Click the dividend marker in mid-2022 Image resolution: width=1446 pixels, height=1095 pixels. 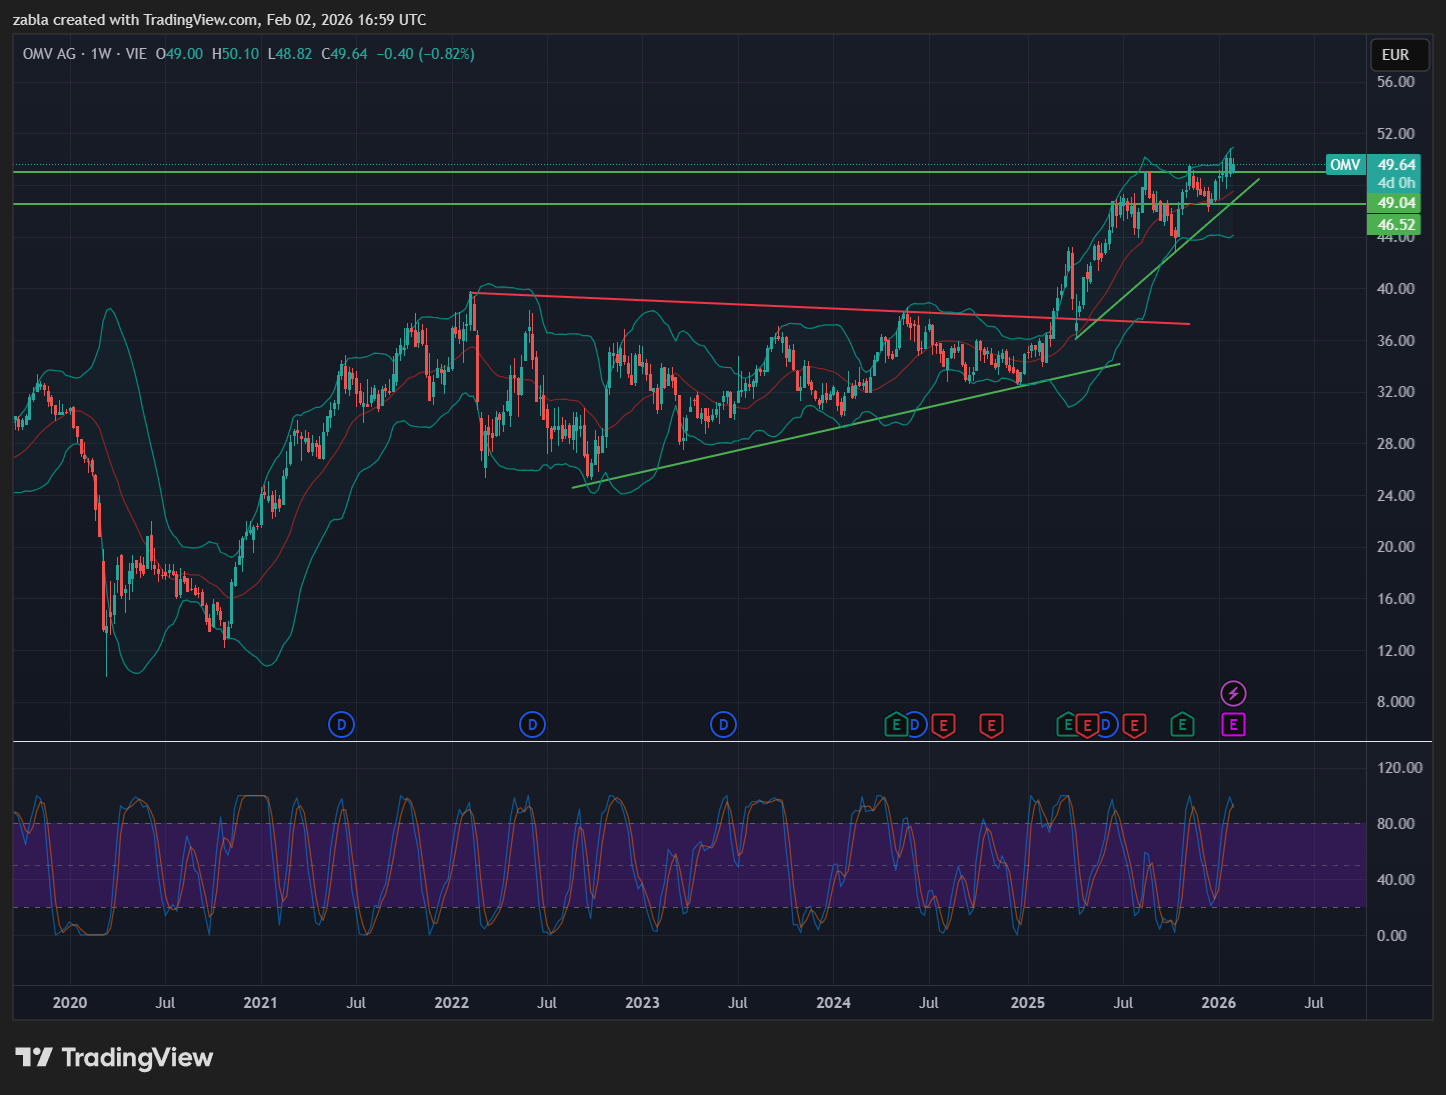point(532,724)
